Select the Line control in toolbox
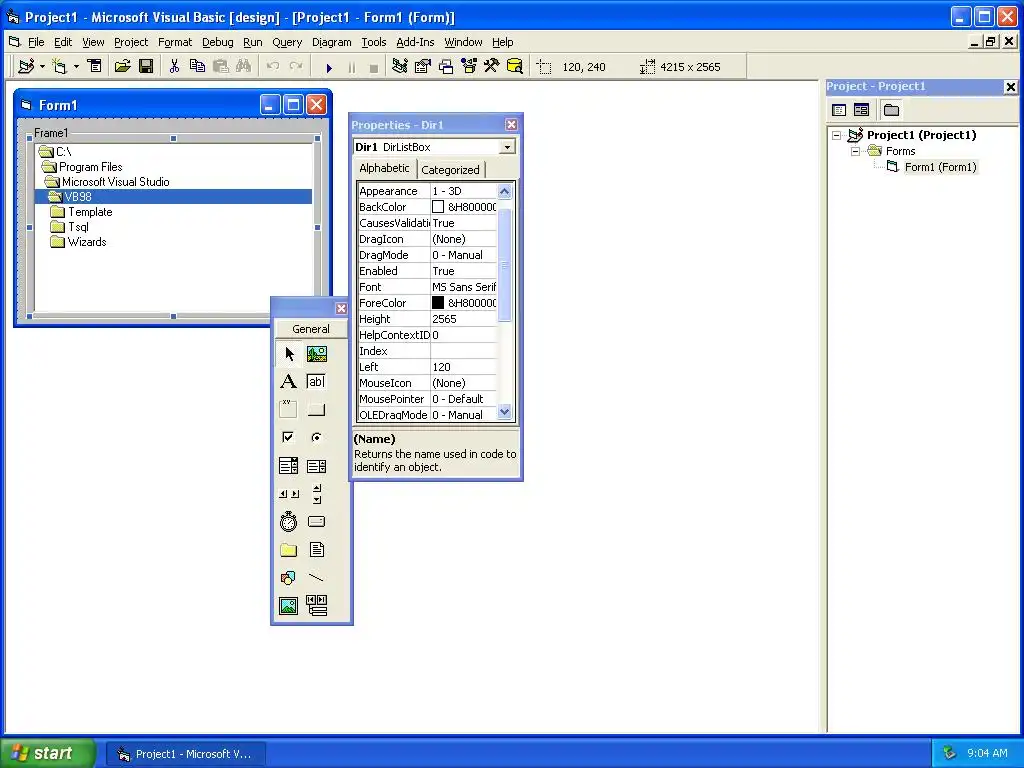The width and height of the screenshot is (1024, 768). (x=317, y=578)
